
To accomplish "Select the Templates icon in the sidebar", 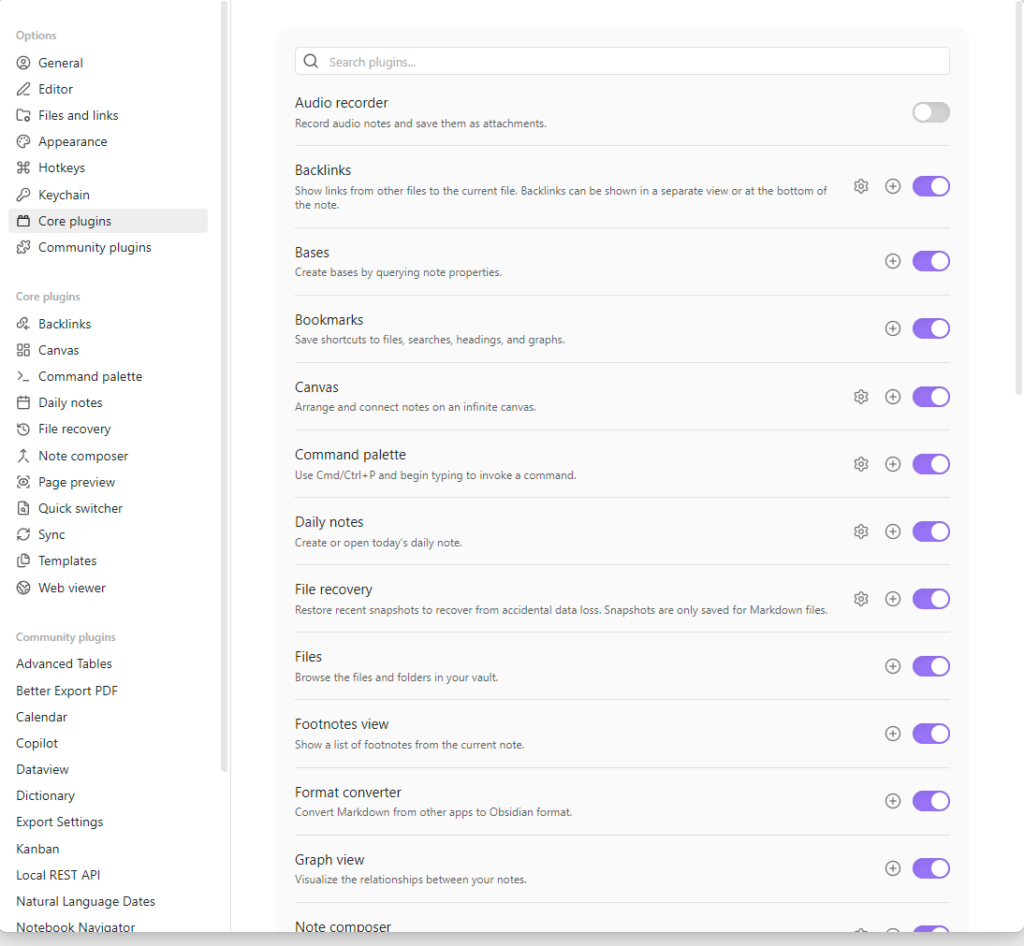I will click(x=22, y=560).
